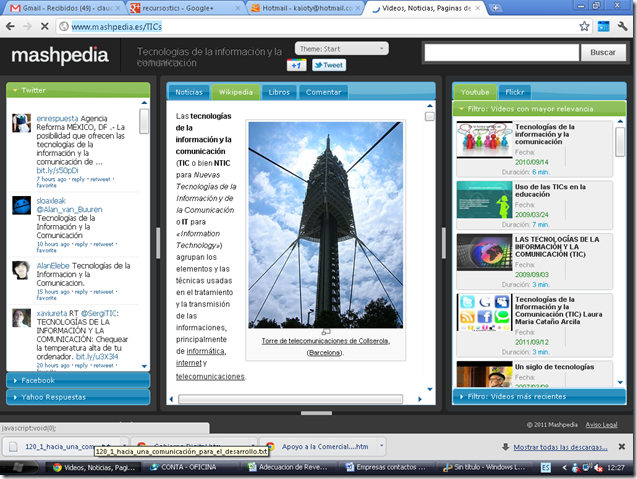Screen dimensions: 637x479
Task: Collapse the Twitter panel header
Action: click(x=78, y=90)
